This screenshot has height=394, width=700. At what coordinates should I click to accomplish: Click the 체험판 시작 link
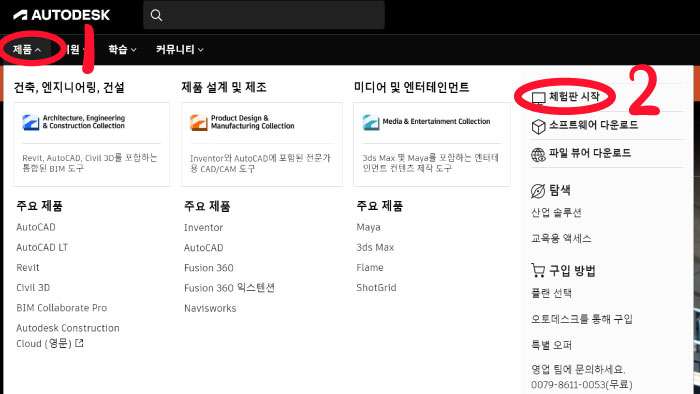(574, 96)
